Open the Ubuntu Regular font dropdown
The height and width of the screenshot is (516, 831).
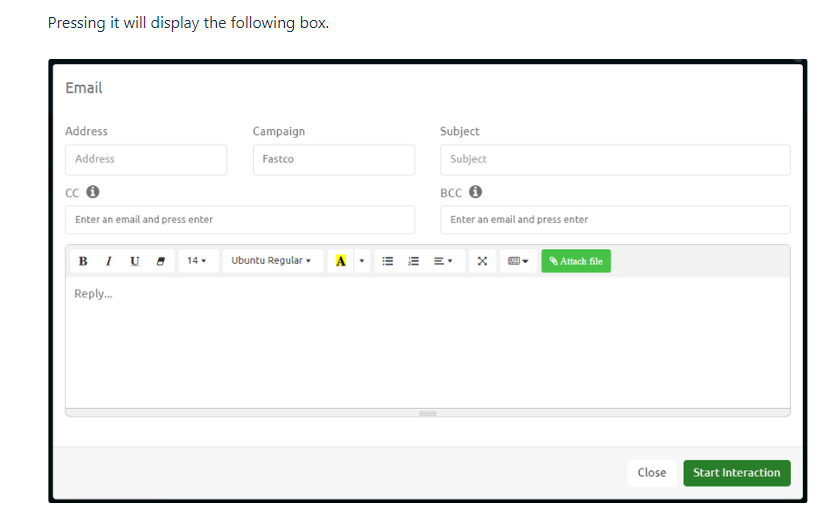[x=271, y=261]
